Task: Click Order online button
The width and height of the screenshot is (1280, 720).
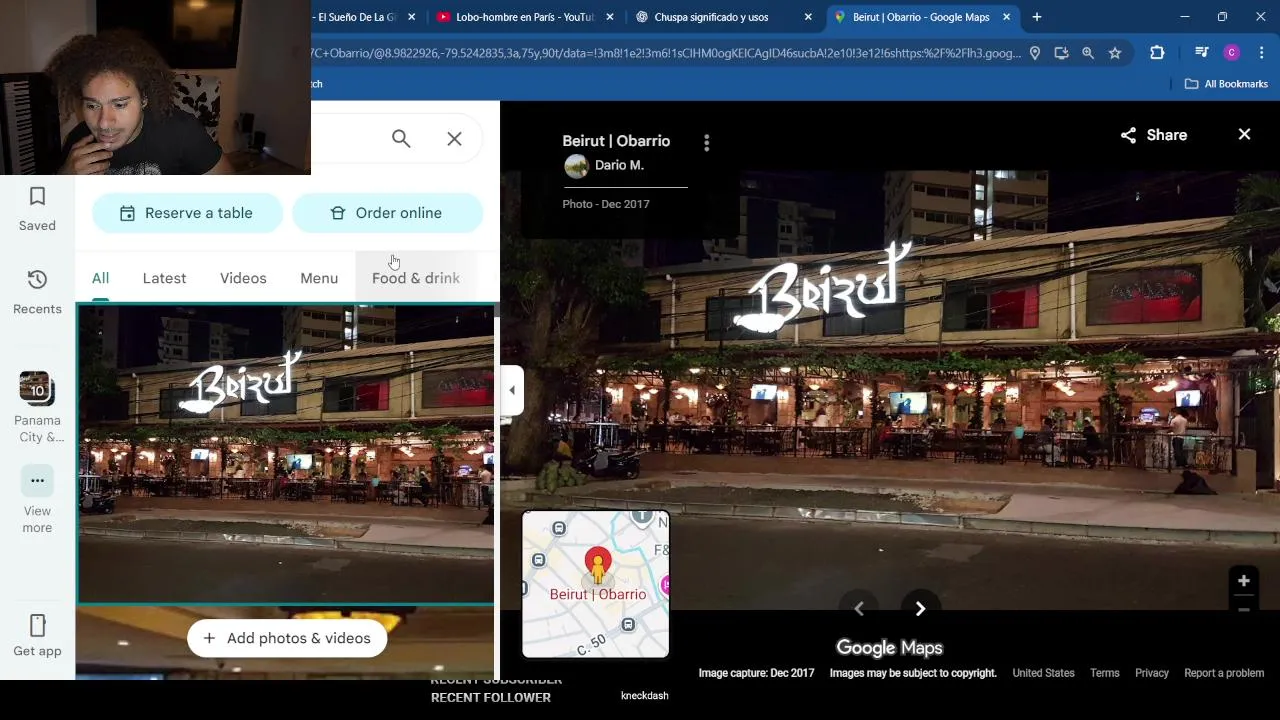Action: pyautogui.click(x=387, y=213)
